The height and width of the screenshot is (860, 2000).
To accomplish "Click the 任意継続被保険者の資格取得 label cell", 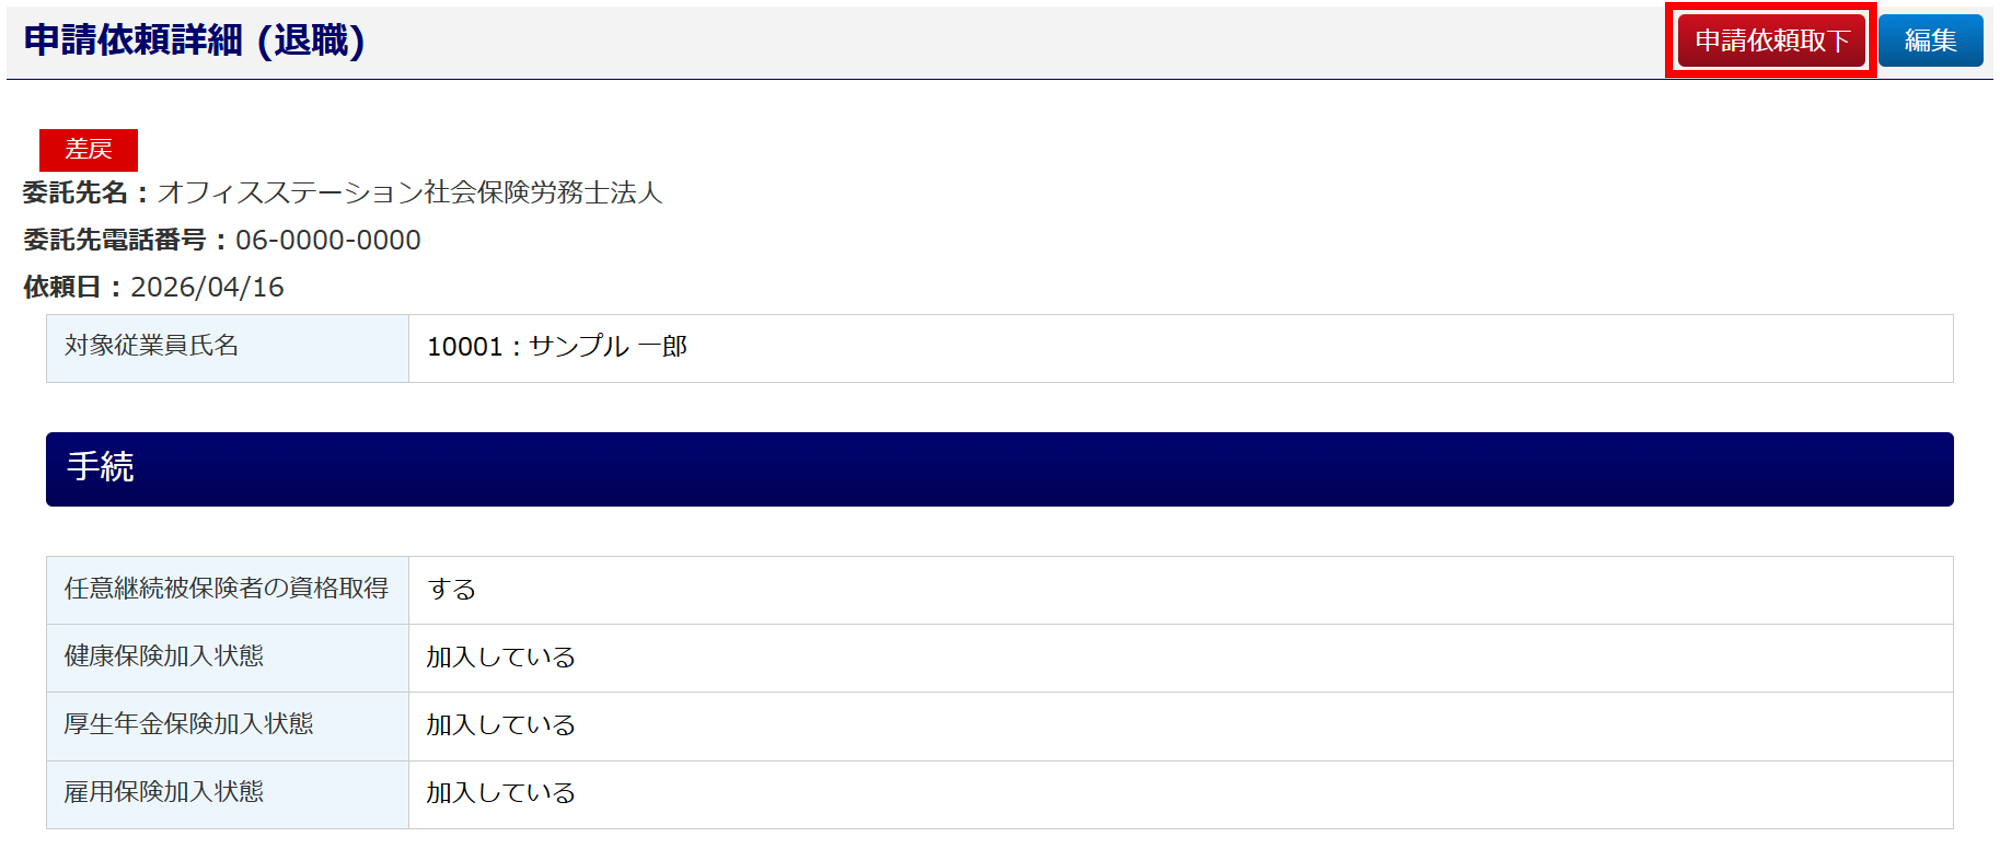I will (x=227, y=589).
